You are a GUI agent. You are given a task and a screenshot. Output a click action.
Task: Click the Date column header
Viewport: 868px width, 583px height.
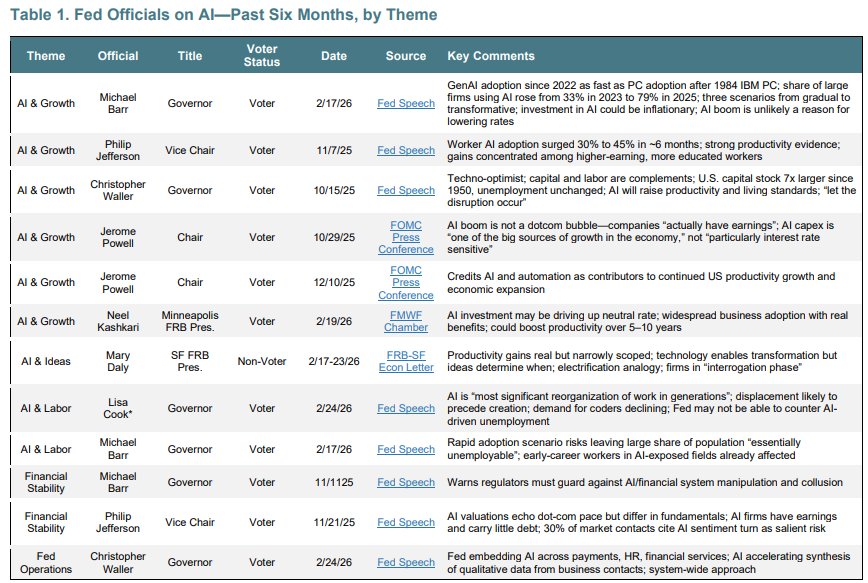point(334,56)
